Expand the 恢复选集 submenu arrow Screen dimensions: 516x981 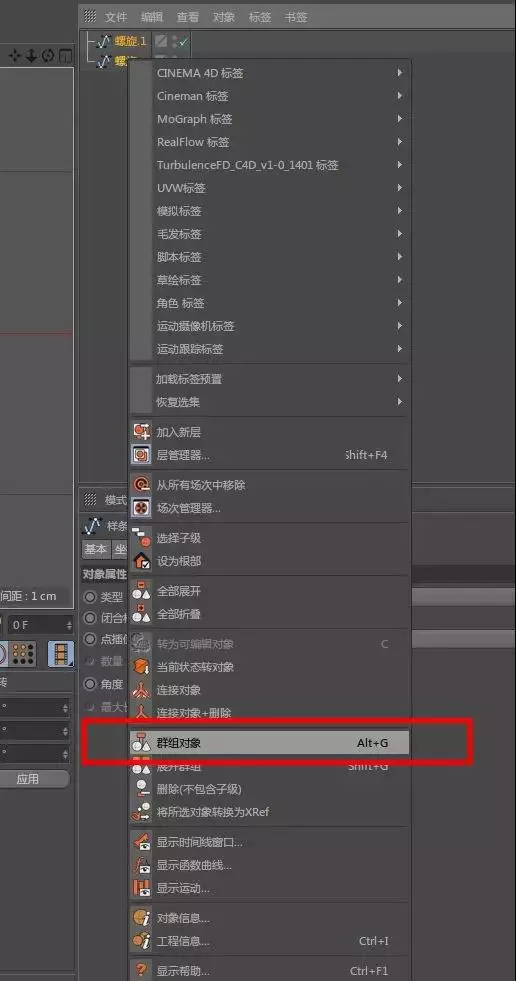tap(399, 402)
